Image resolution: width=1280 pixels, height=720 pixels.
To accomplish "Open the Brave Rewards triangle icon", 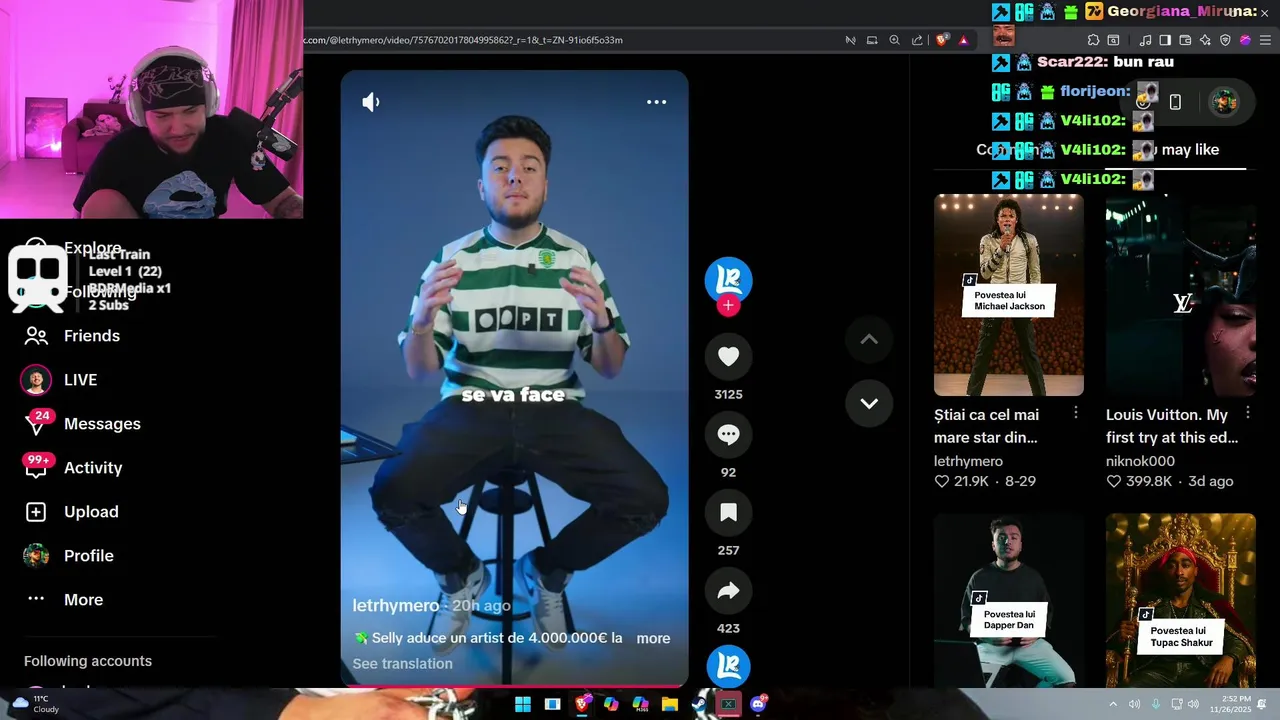I will (x=963, y=40).
